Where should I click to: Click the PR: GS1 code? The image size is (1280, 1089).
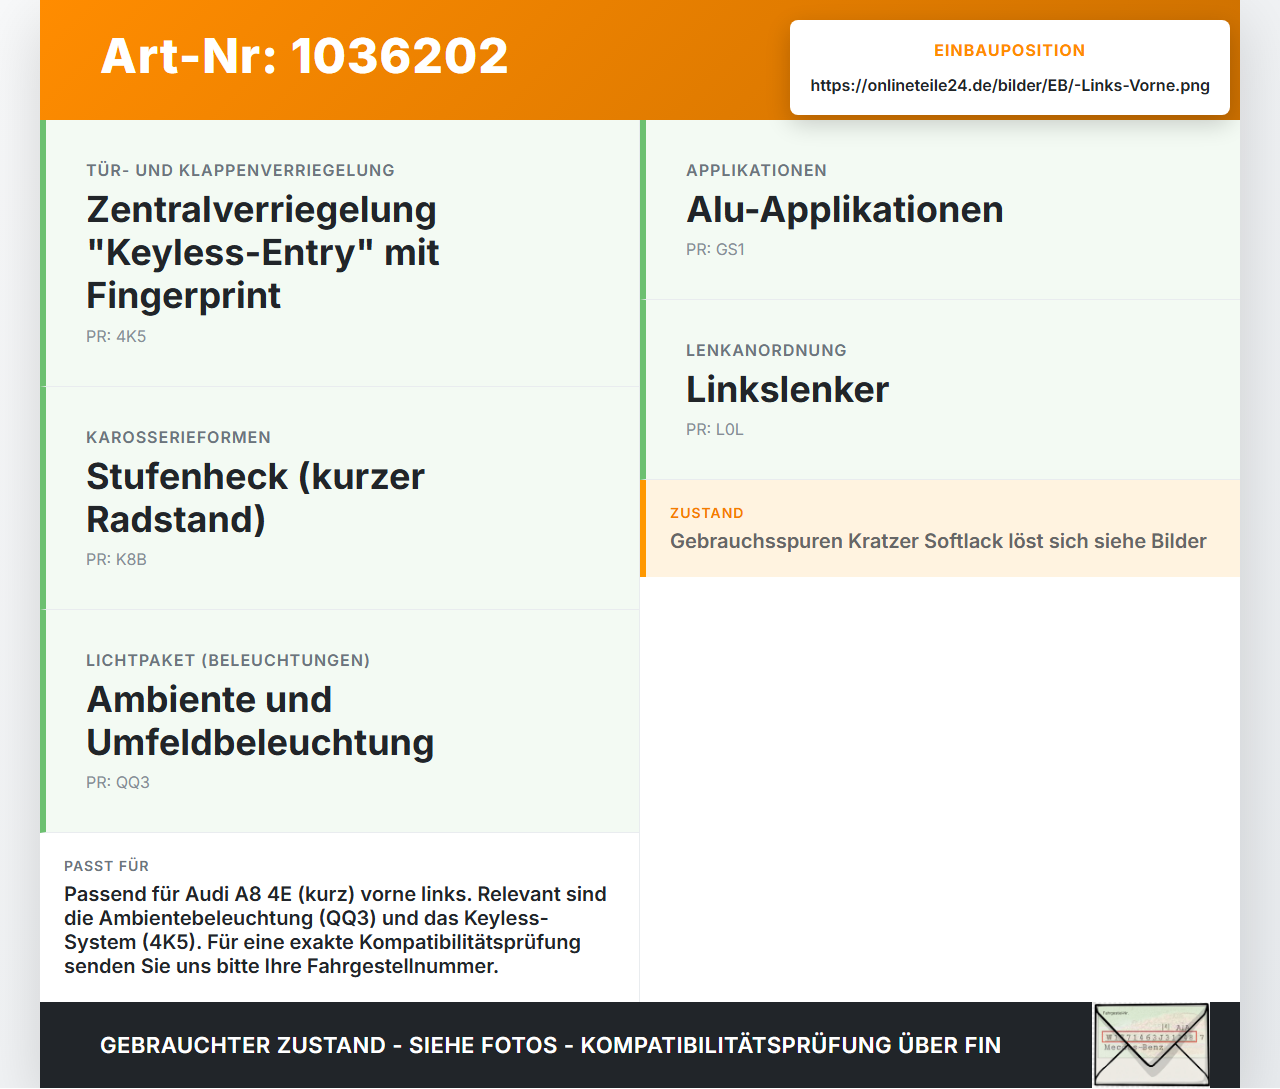tap(715, 249)
